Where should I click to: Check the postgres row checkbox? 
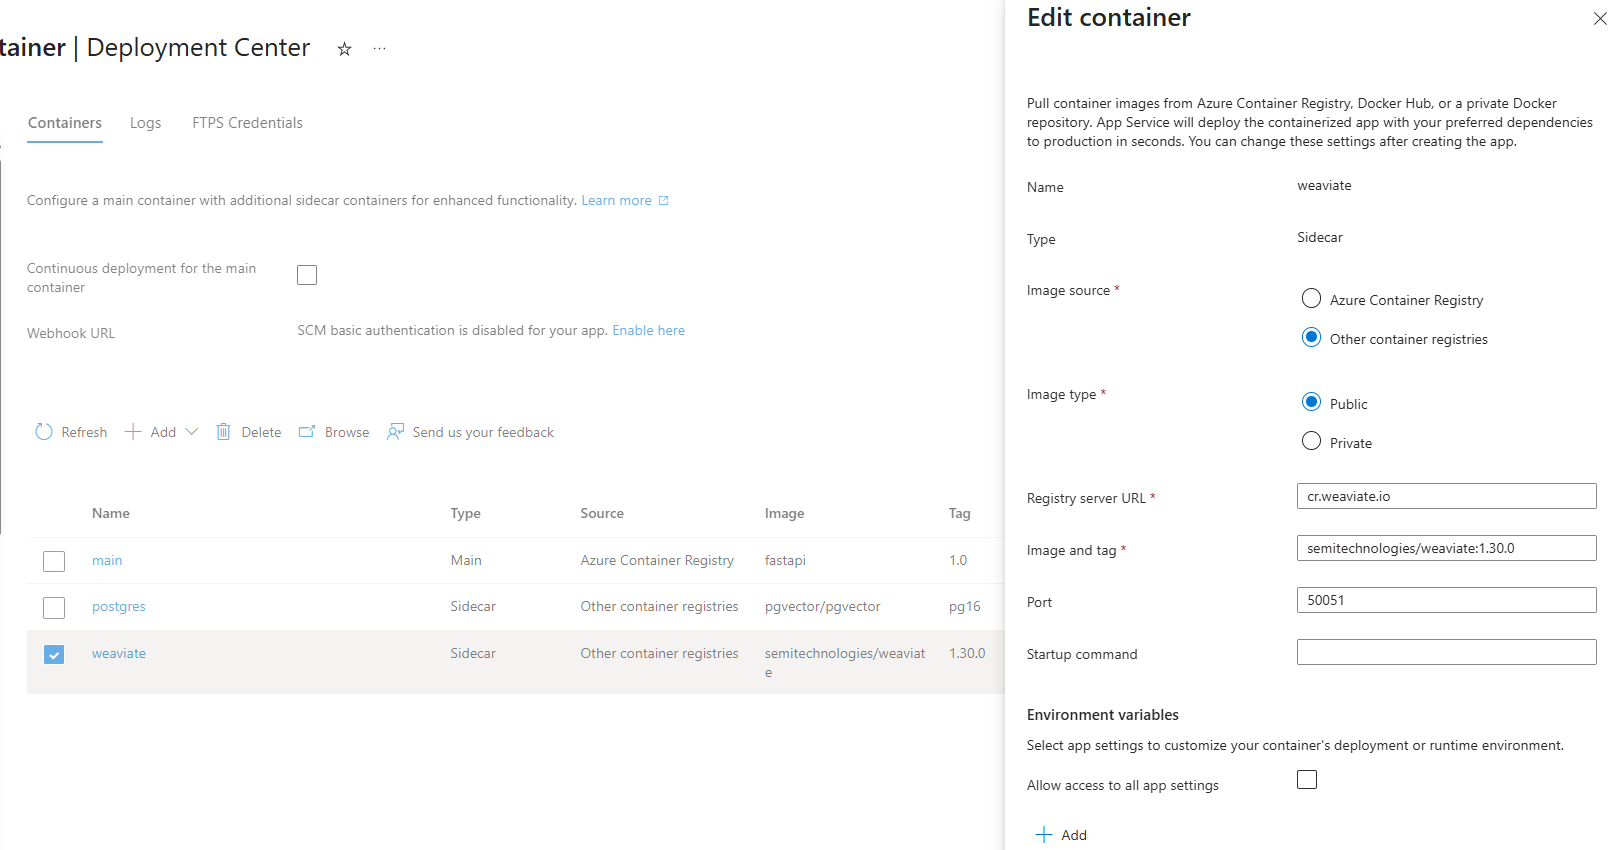click(x=54, y=608)
